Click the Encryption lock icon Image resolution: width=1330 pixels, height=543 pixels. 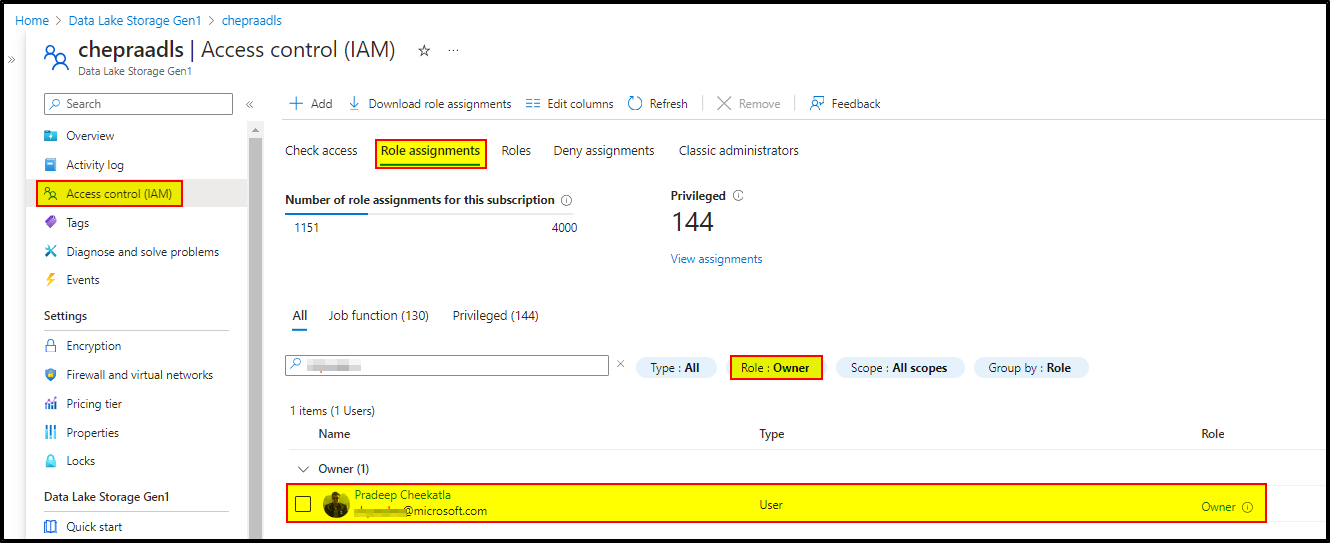[x=51, y=346]
